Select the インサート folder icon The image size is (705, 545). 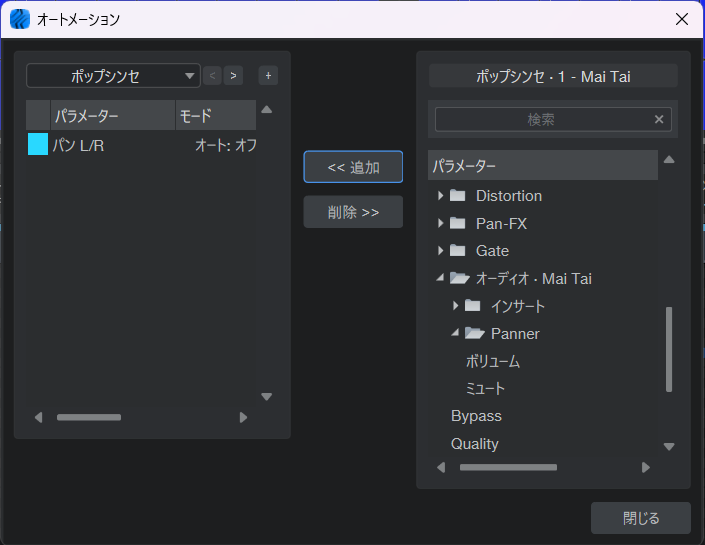coord(473,306)
